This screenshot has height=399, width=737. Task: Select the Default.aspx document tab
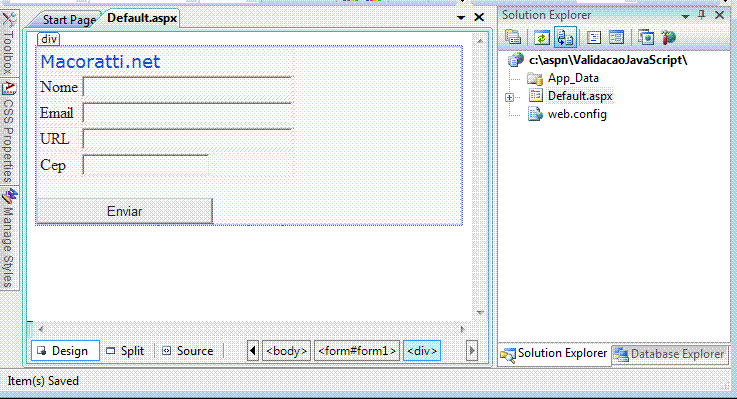coord(142,18)
